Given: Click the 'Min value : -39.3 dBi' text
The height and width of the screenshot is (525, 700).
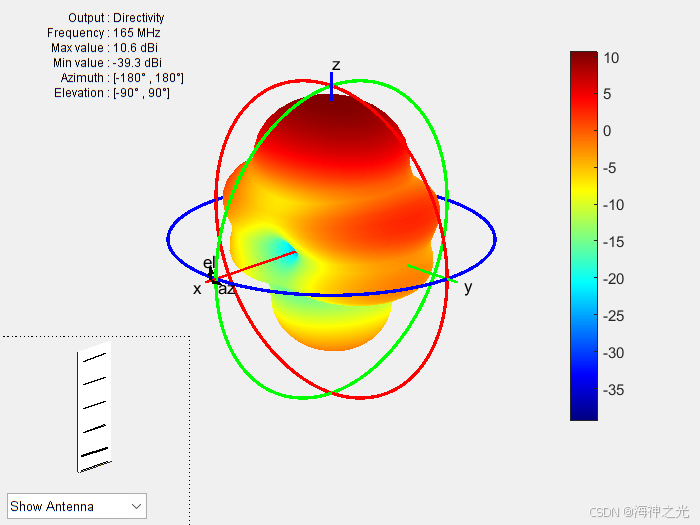Looking at the screenshot, I should pos(107,63).
